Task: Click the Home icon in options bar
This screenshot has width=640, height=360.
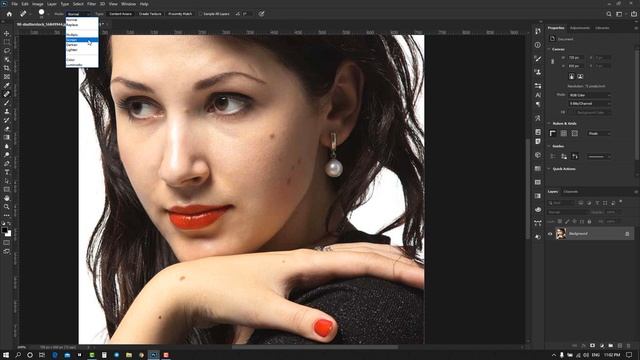Action: pyautogui.click(x=9, y=14)
